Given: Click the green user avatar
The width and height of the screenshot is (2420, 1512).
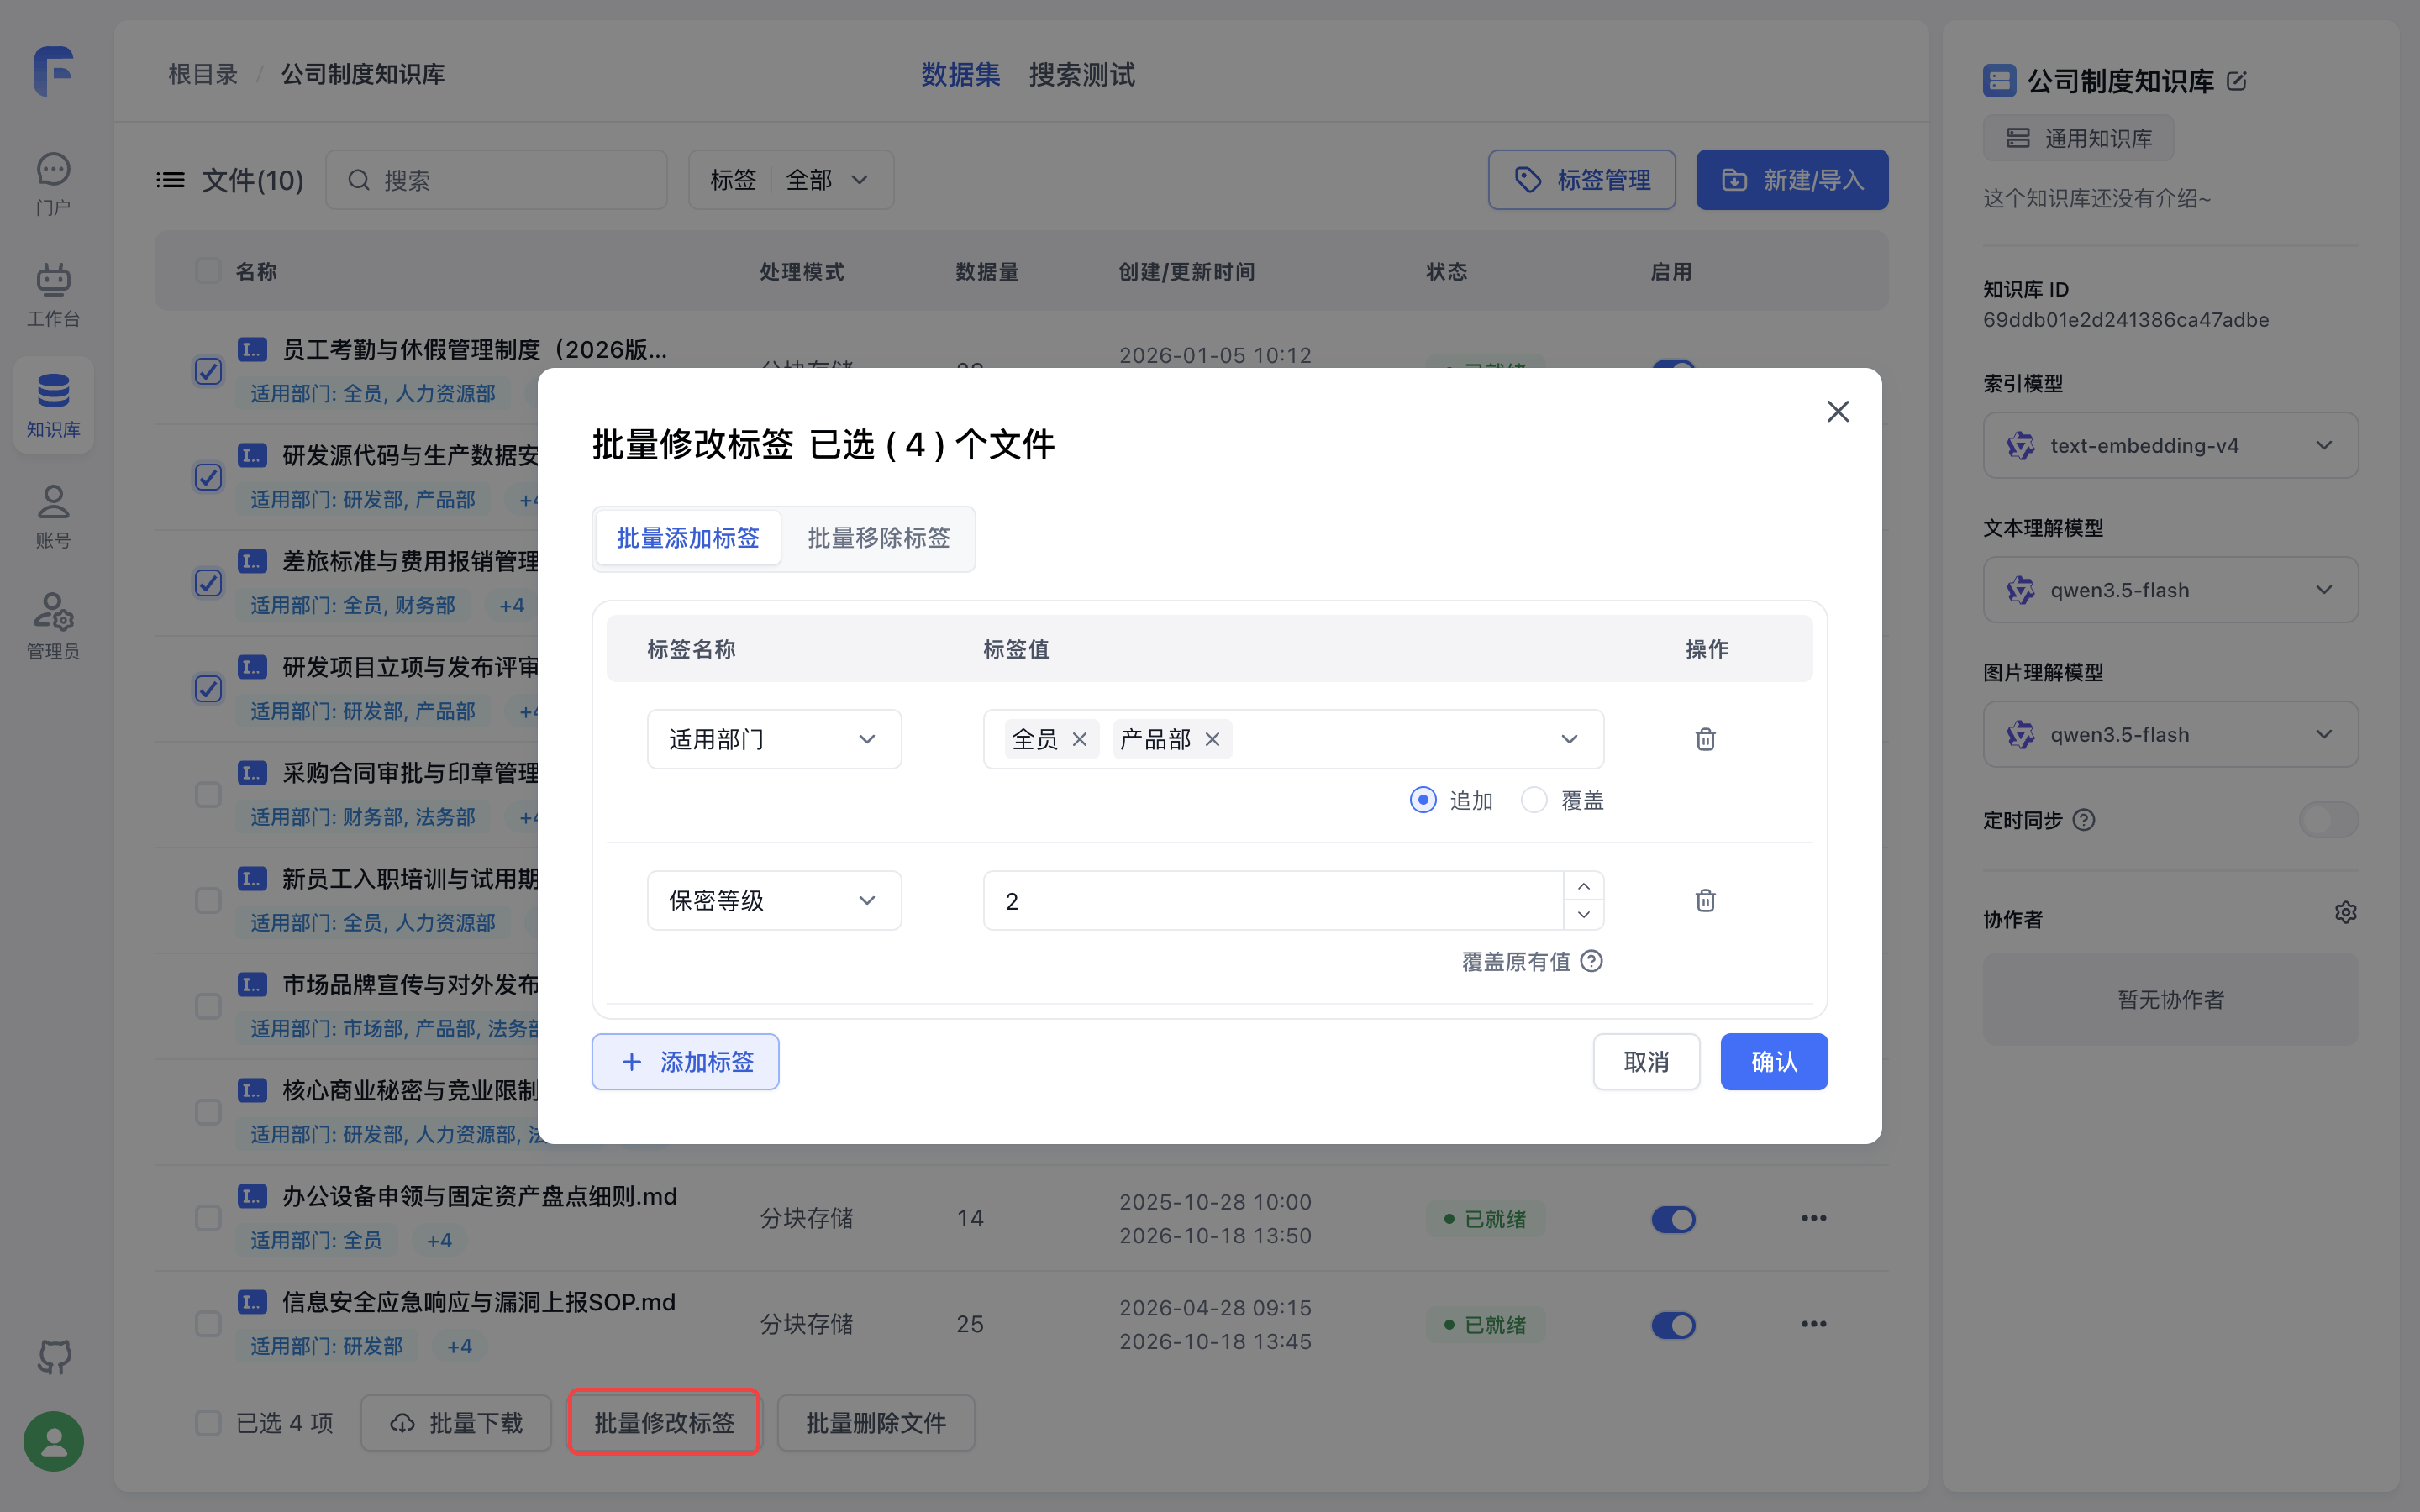Looking at the screenshot, I should [x=54, y=1441].
